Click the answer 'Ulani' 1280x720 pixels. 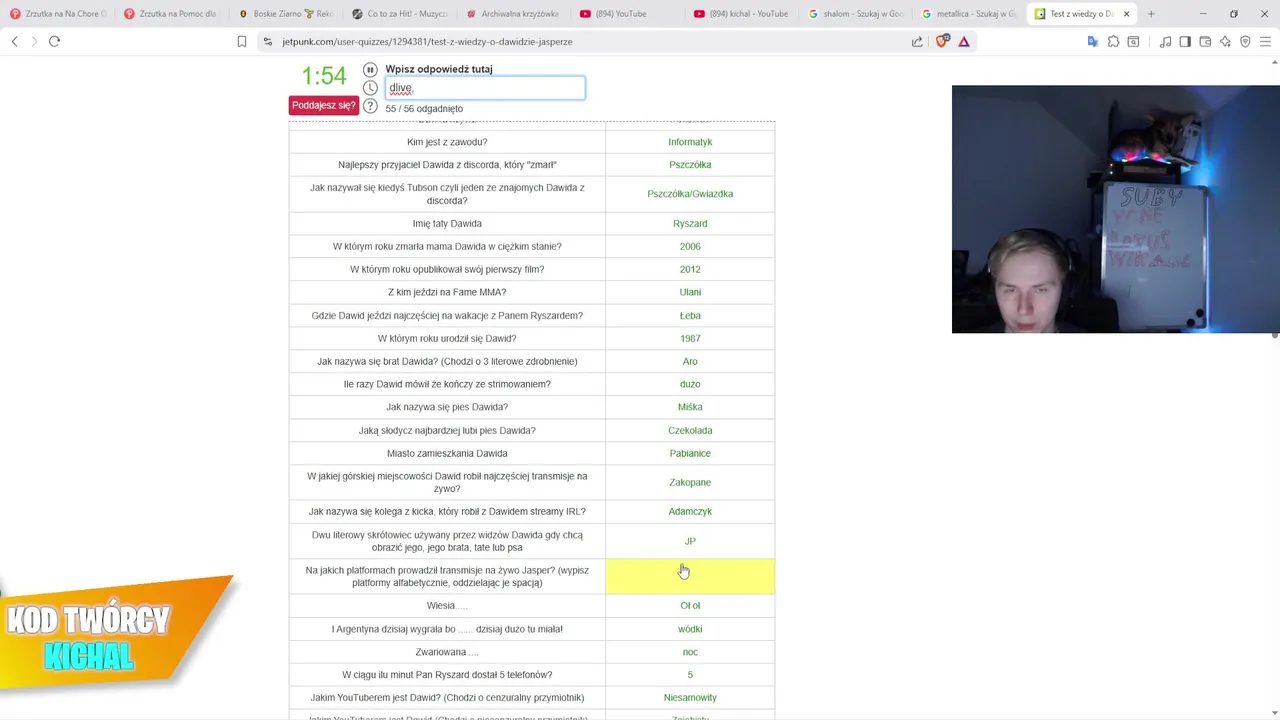tap(690, 292)
